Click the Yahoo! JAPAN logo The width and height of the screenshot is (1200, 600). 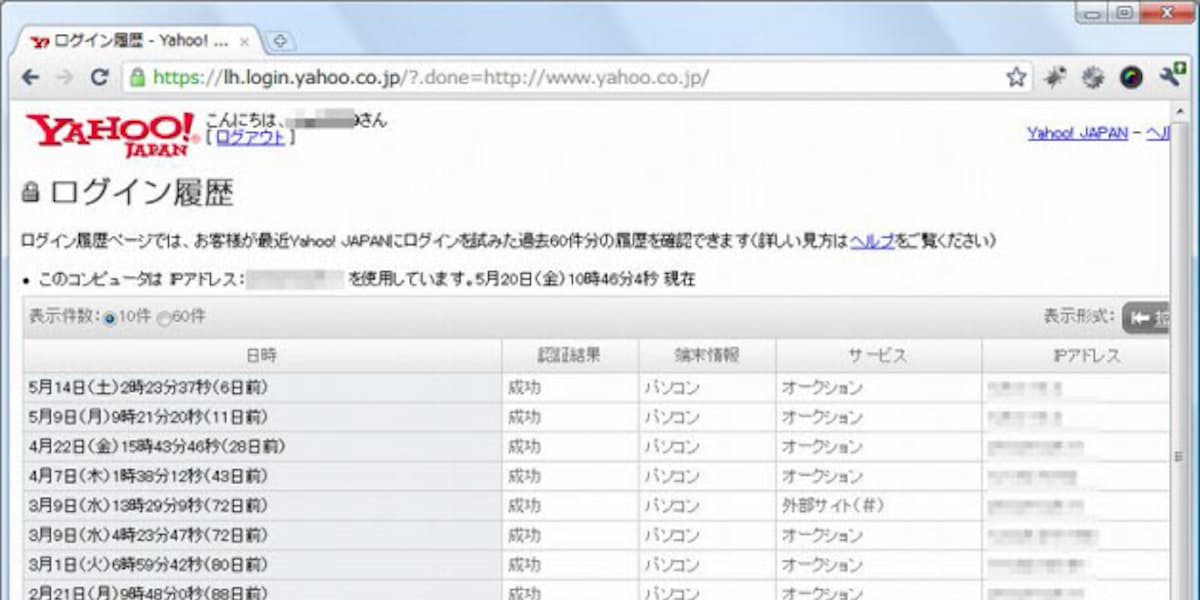click(x=110, y=134)
